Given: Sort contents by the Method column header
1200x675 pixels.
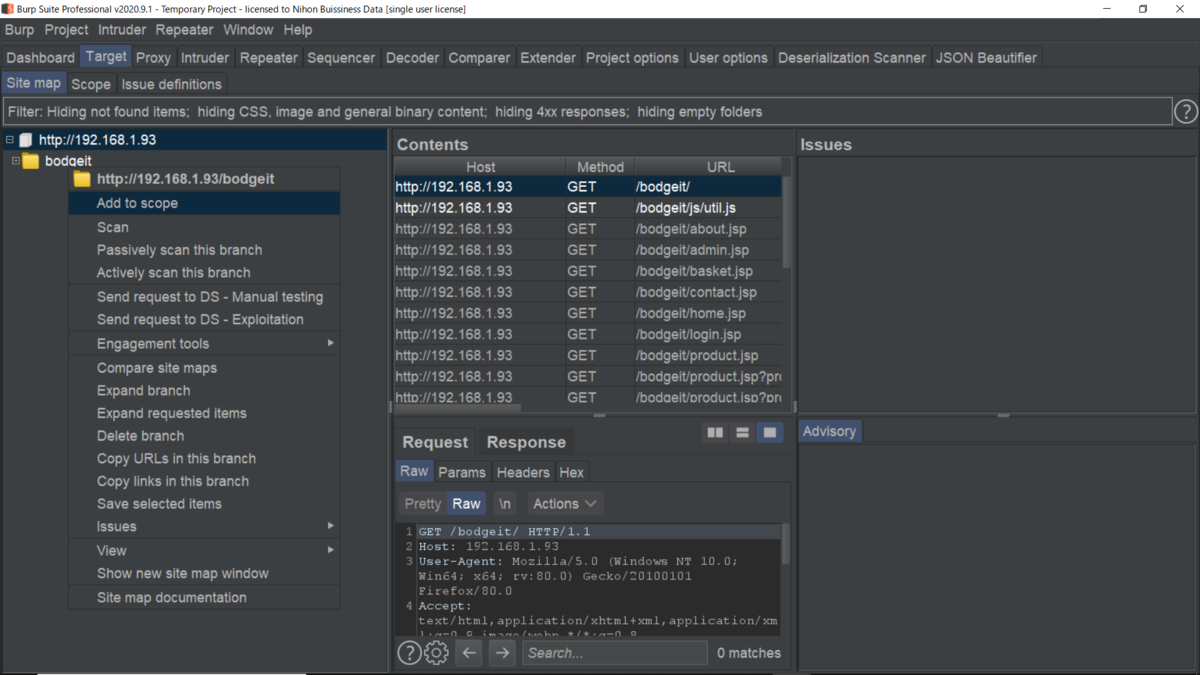Looking at the screenshot, I should pyautogui.click(x=600, y=167).
